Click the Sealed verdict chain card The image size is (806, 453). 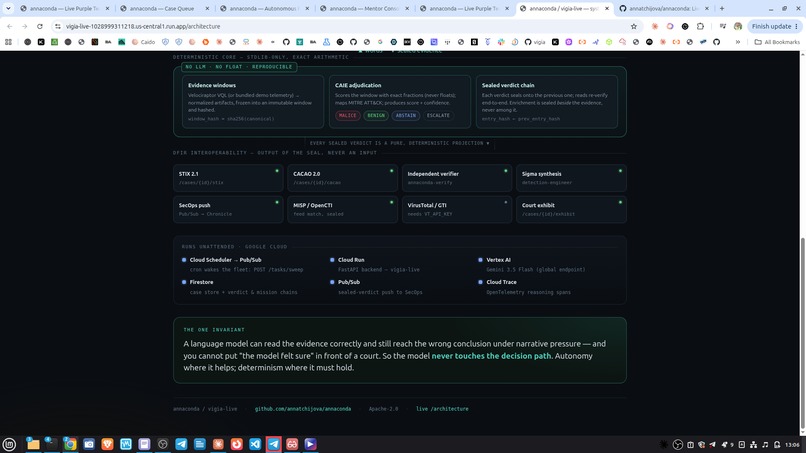pyautogui.click(x=547, y=102)
